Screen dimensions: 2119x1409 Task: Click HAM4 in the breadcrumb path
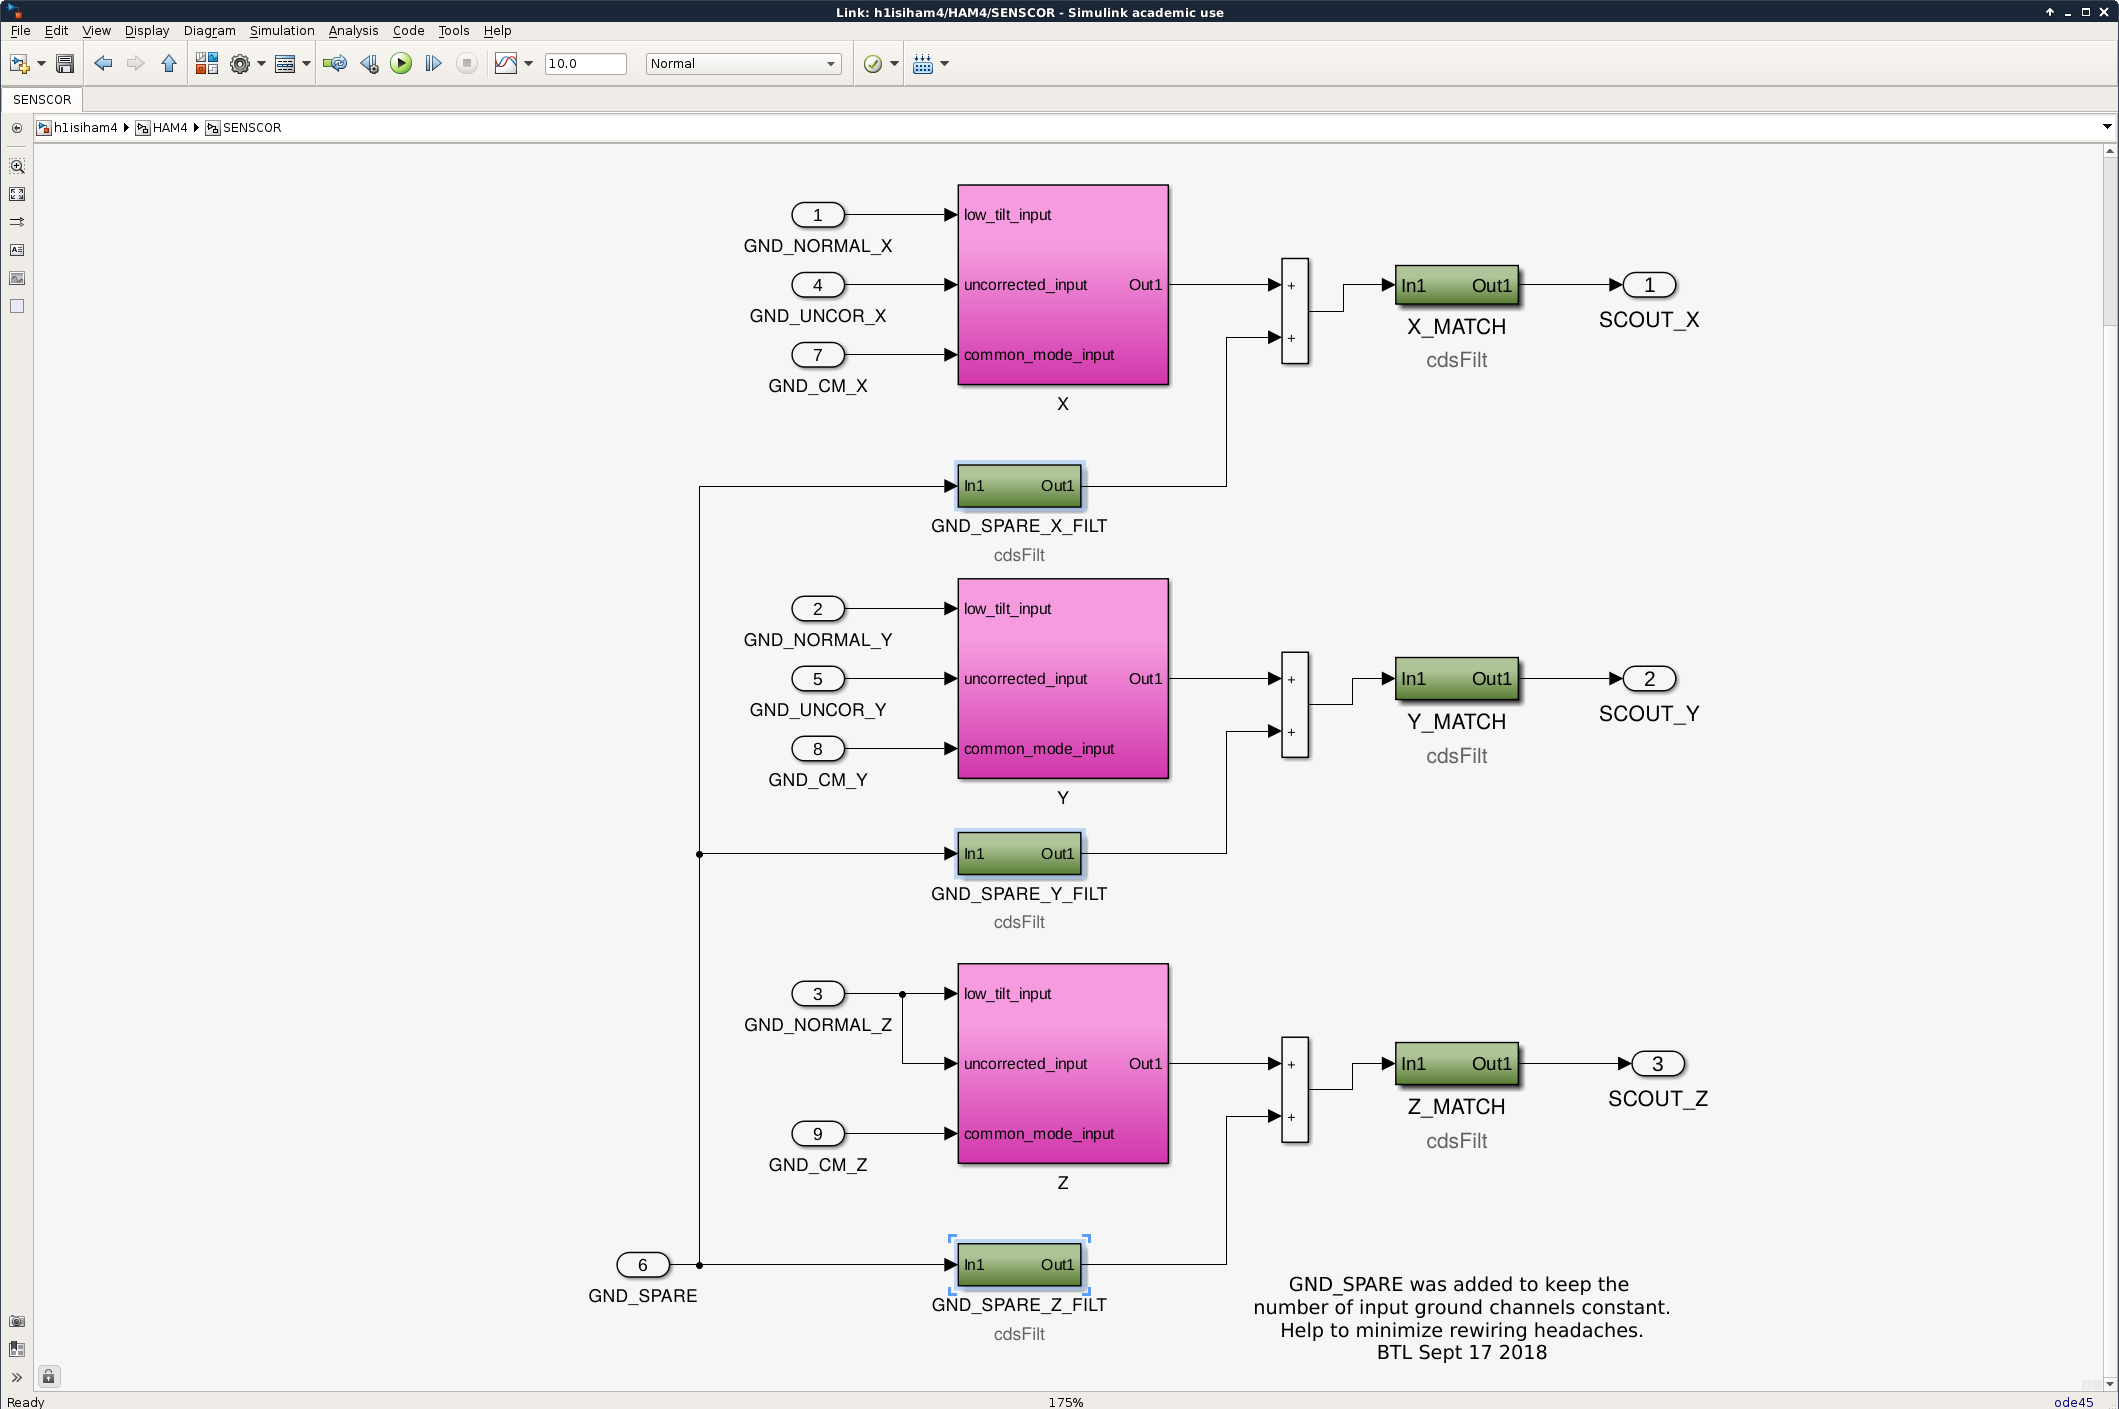click(x=170, y=128)
